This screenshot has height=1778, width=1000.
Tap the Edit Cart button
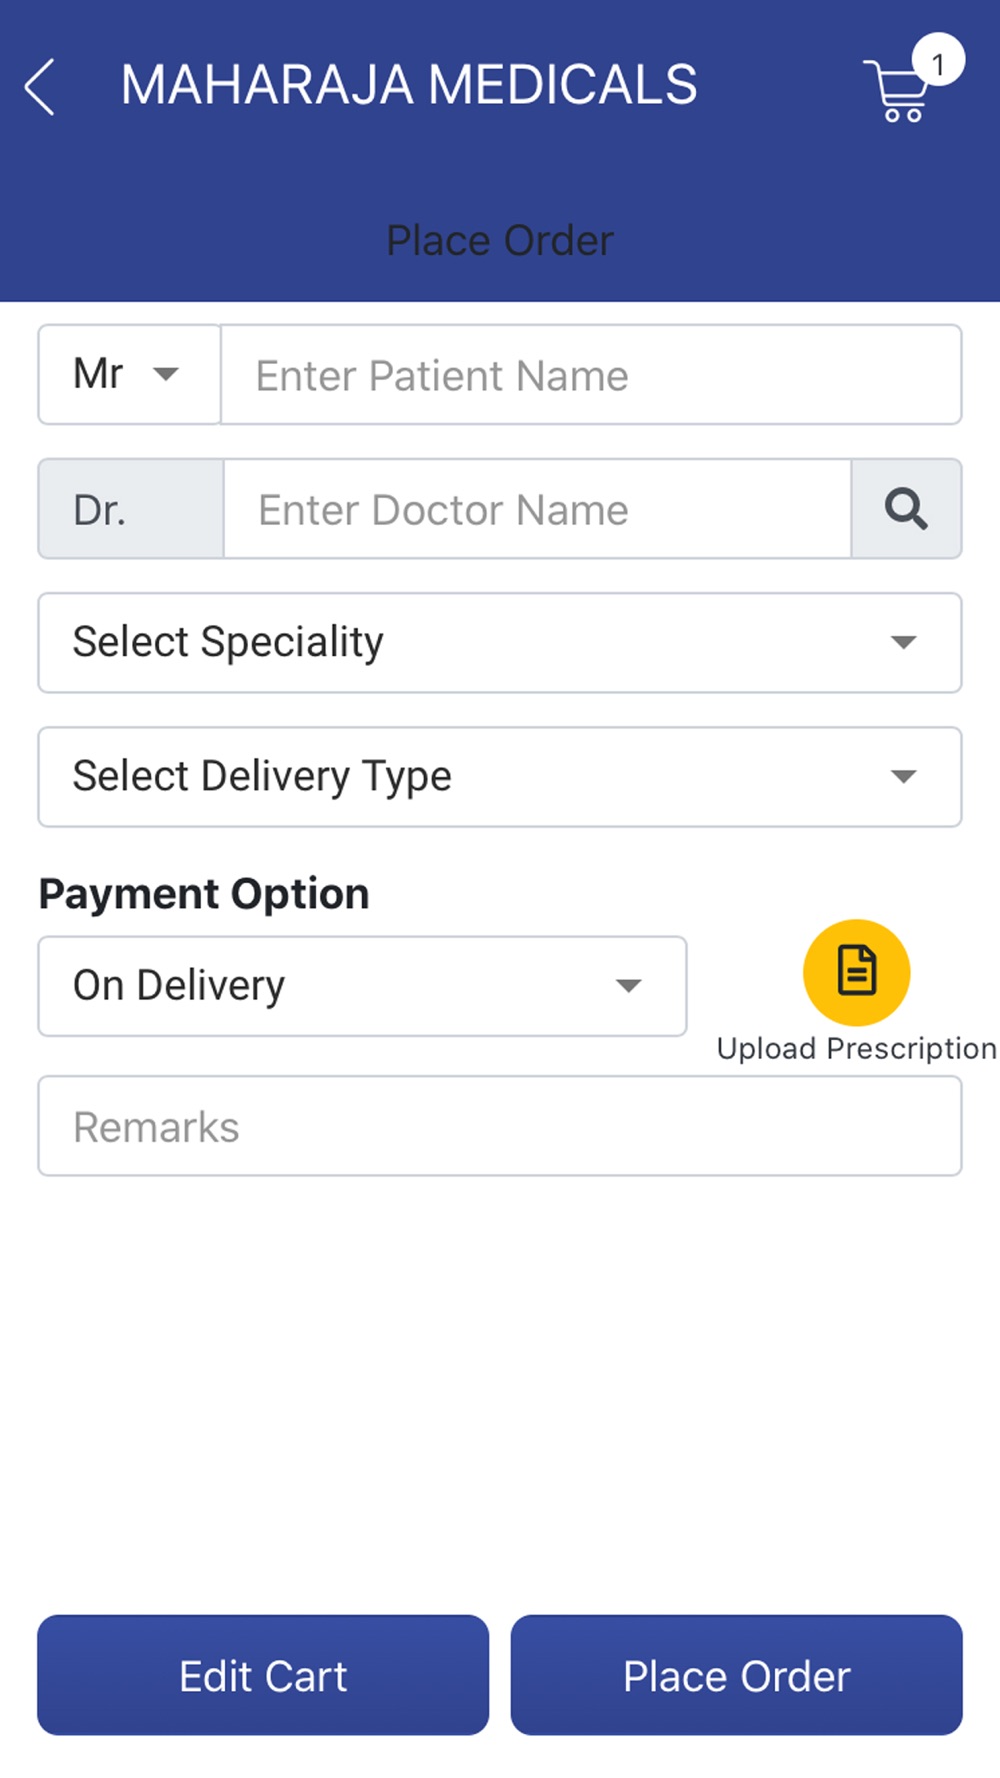(x=263, y=1675)
